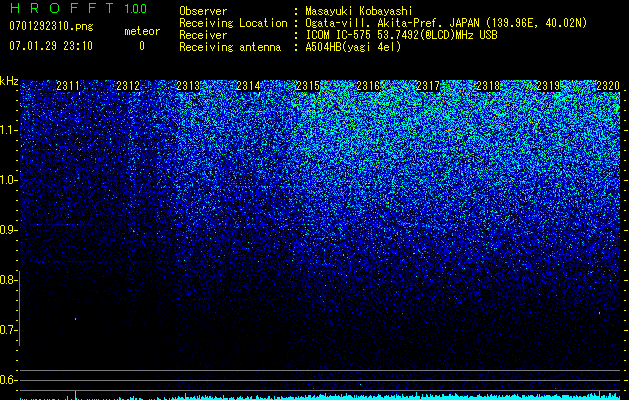Click the Receiver field label
The image size is (629, 400).
pos(203,35)
